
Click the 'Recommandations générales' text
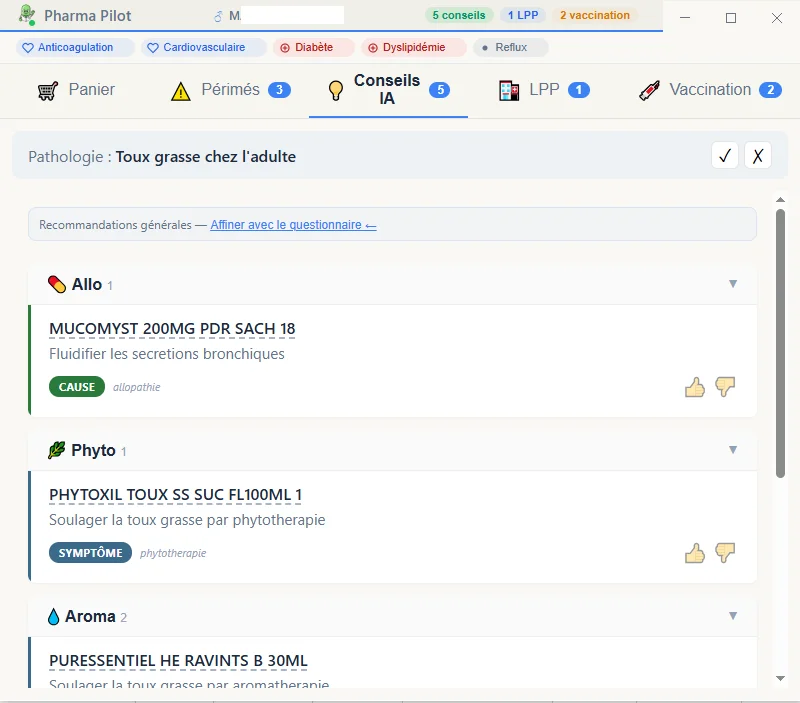[x=115, y=225]
